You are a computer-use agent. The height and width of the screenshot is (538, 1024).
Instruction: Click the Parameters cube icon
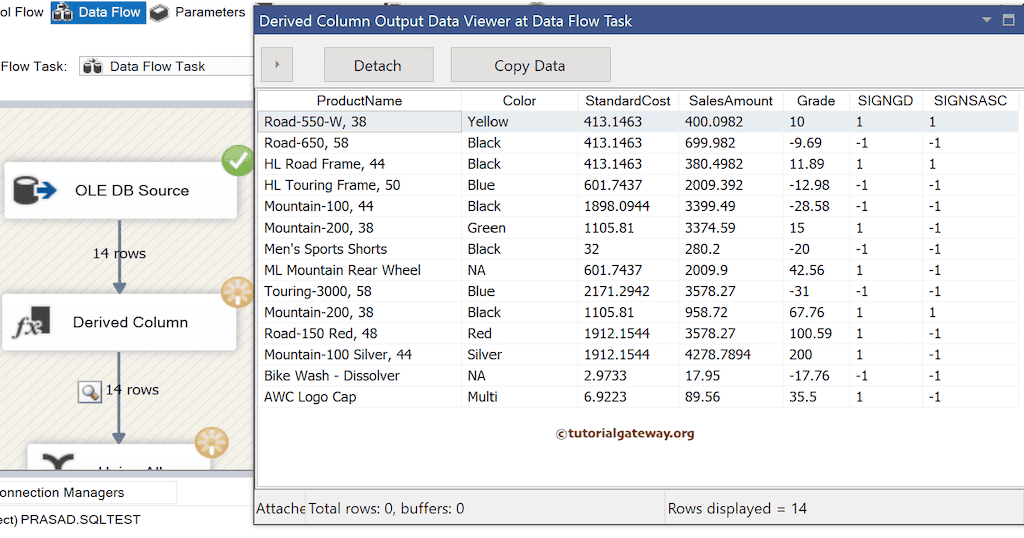coord(159,13)
